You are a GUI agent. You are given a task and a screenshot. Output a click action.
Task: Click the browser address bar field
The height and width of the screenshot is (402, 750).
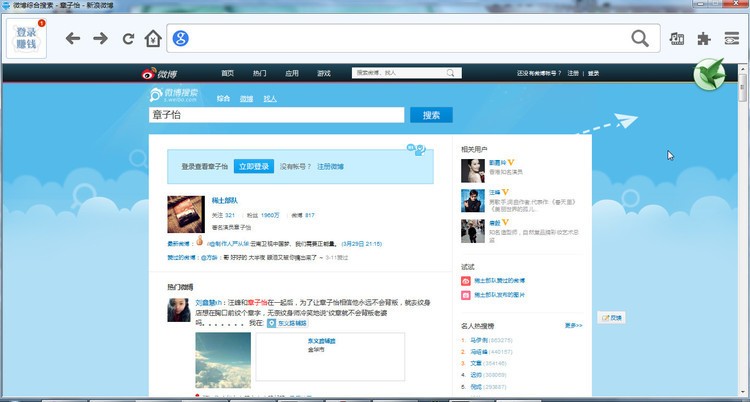coord(413,38)
